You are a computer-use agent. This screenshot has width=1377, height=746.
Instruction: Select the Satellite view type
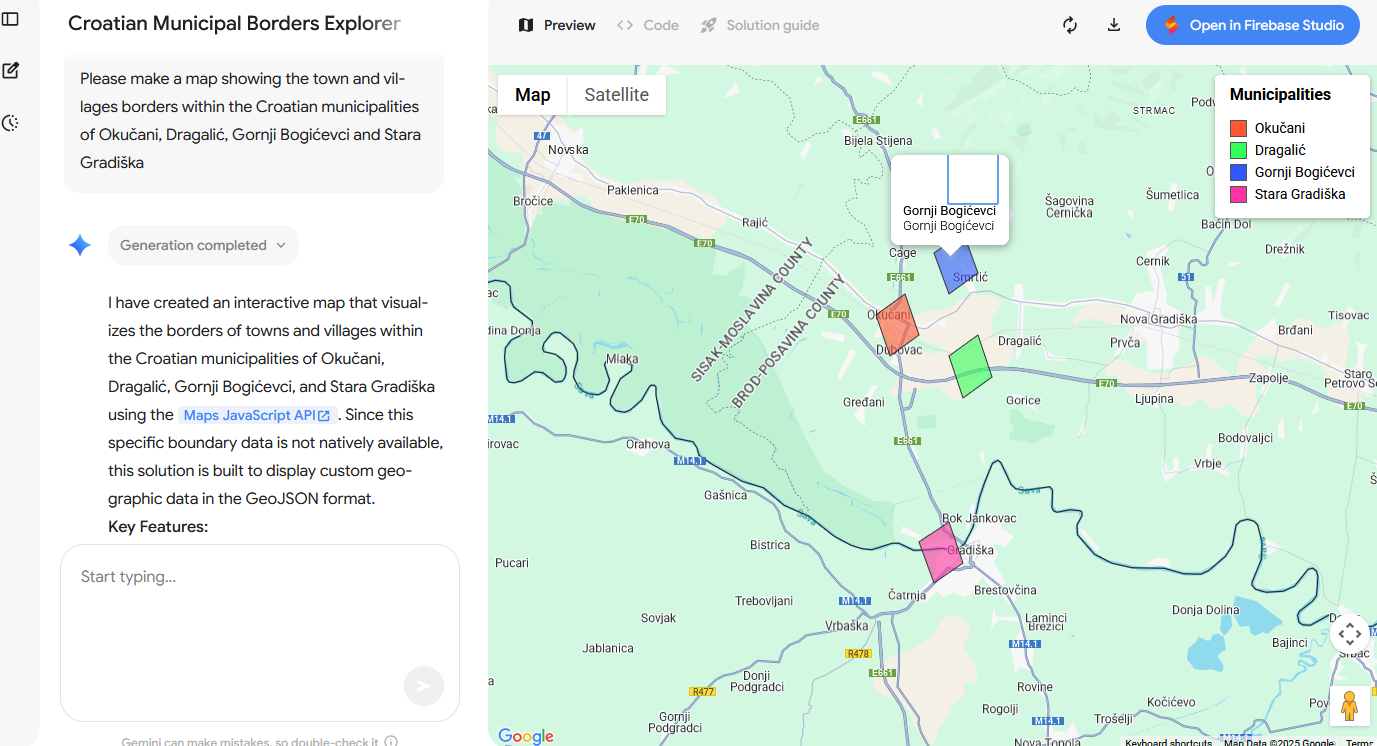(x=617, y=95)
